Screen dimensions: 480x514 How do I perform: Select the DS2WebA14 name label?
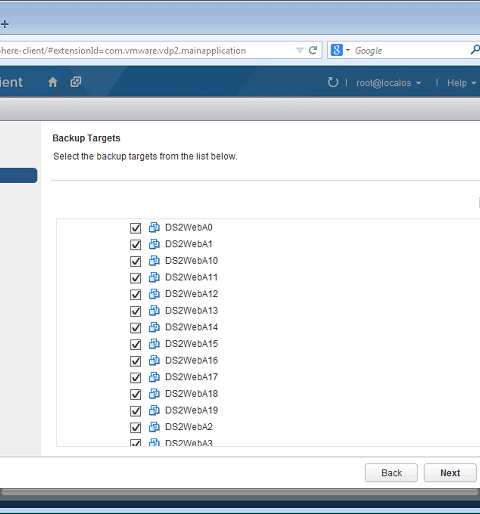tap(191, 327)
